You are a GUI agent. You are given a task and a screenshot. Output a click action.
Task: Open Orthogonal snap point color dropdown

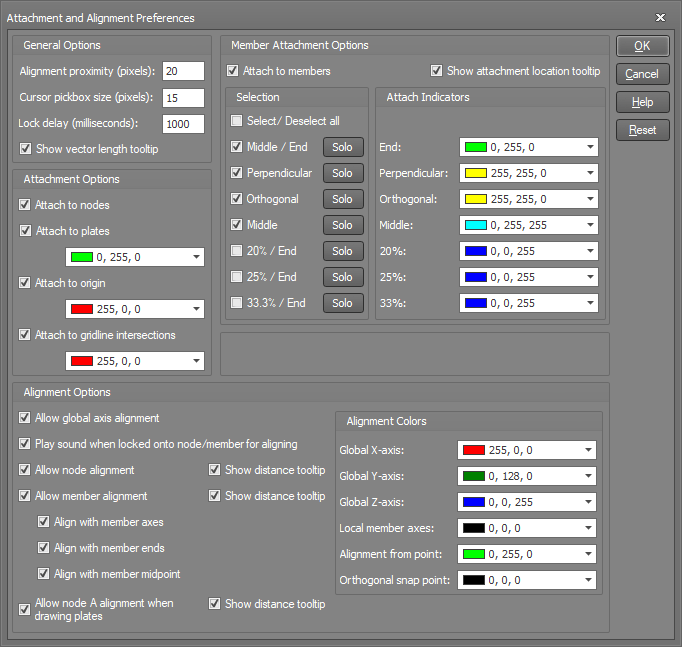pos(527,580)
